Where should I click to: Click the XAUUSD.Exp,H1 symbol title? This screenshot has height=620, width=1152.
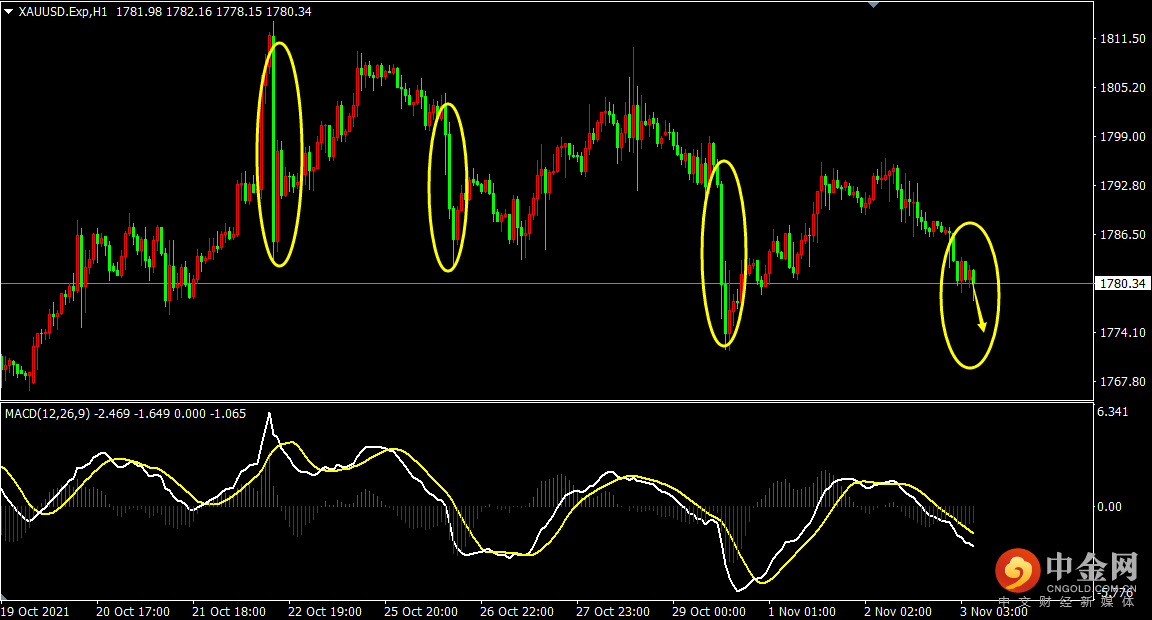62,12
